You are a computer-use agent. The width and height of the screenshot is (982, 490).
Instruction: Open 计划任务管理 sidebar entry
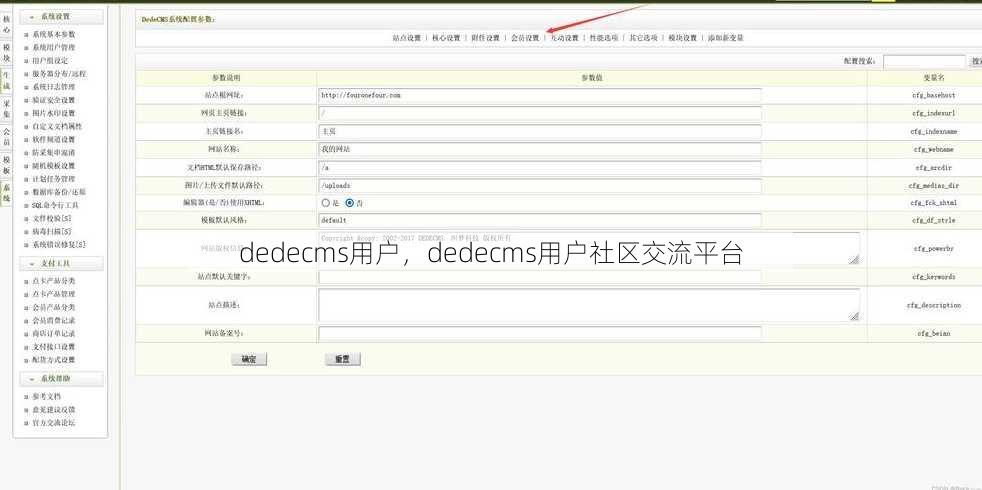click(x=54, y=179)
